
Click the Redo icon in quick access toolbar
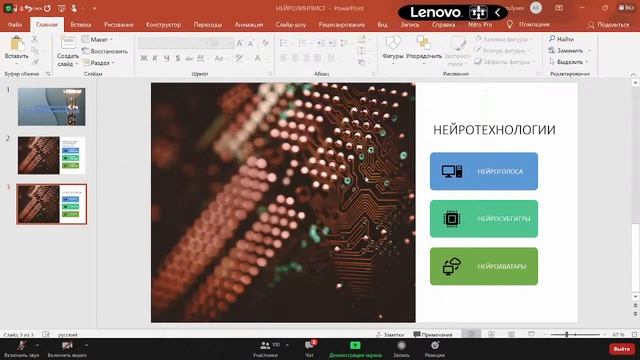47,8
